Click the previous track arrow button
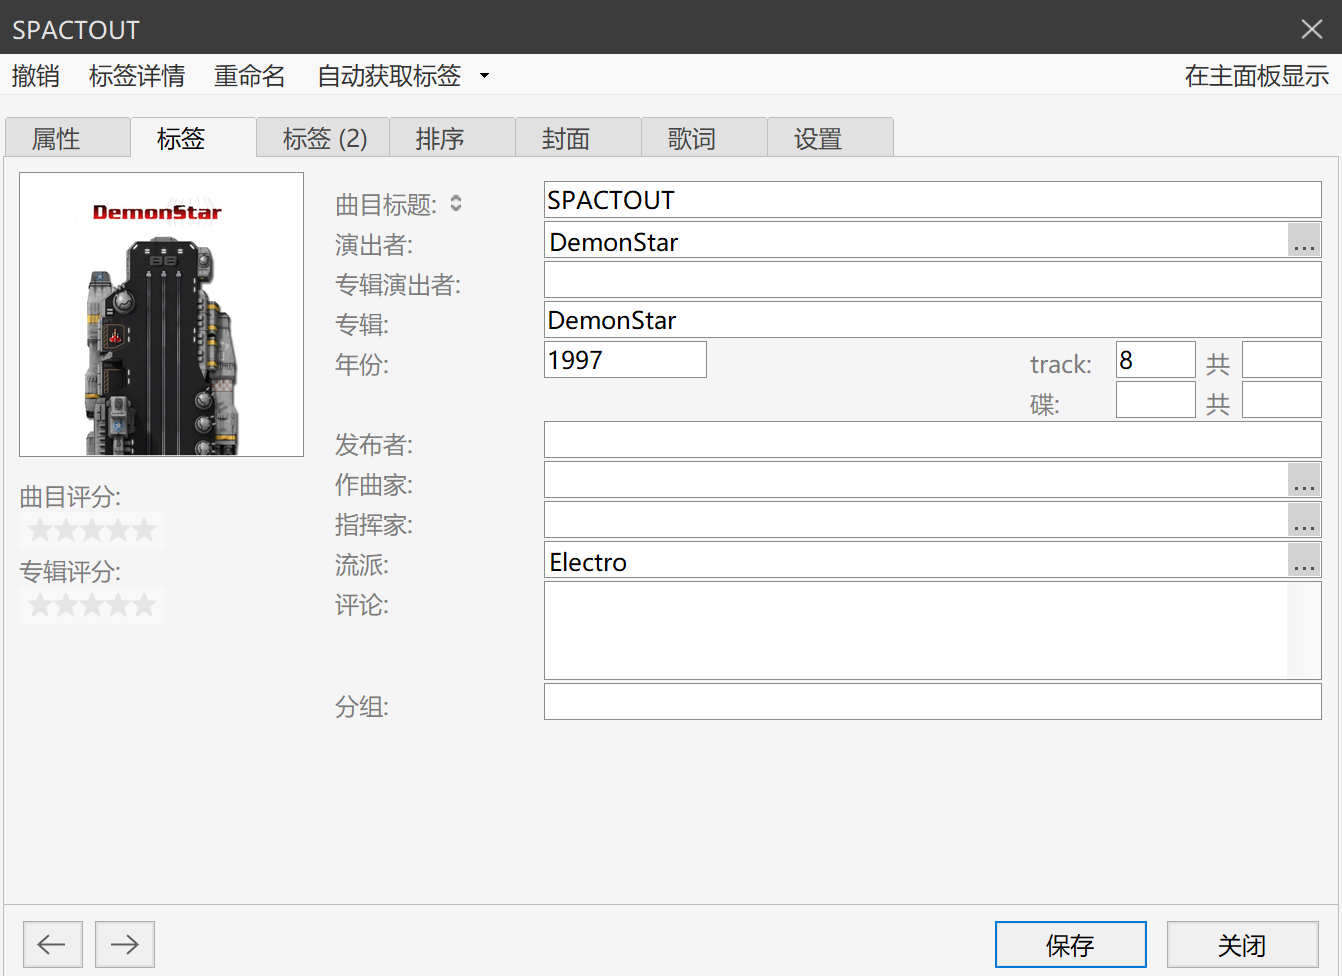Screen dimensions: 1342x976 [52, 944]
